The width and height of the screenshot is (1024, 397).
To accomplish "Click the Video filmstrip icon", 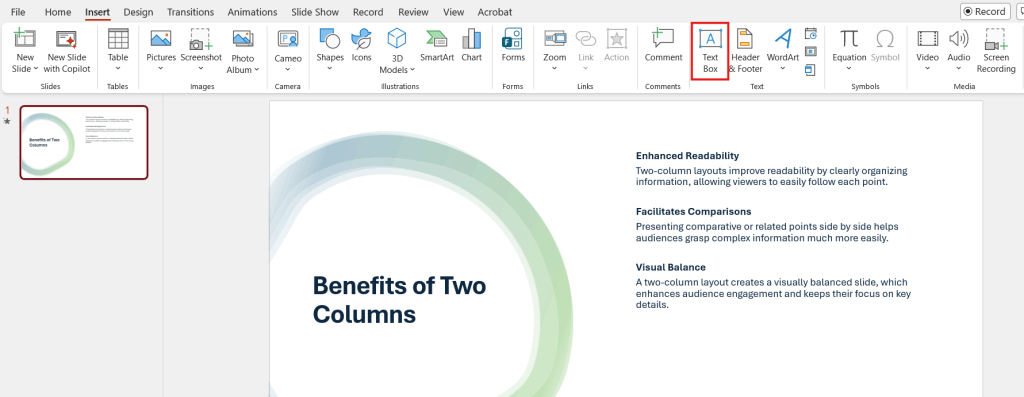I will coord(927,39).
